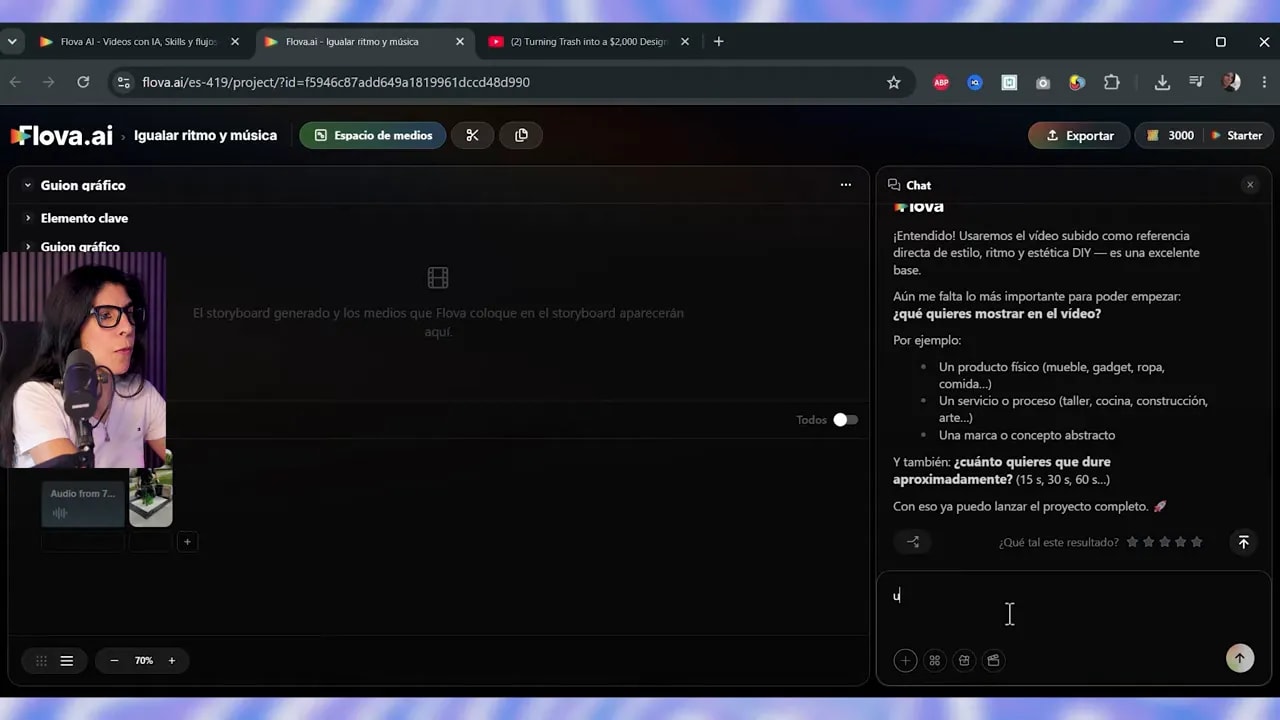
Task: Add a clip with the small plus box
Action: coord(187,542)
